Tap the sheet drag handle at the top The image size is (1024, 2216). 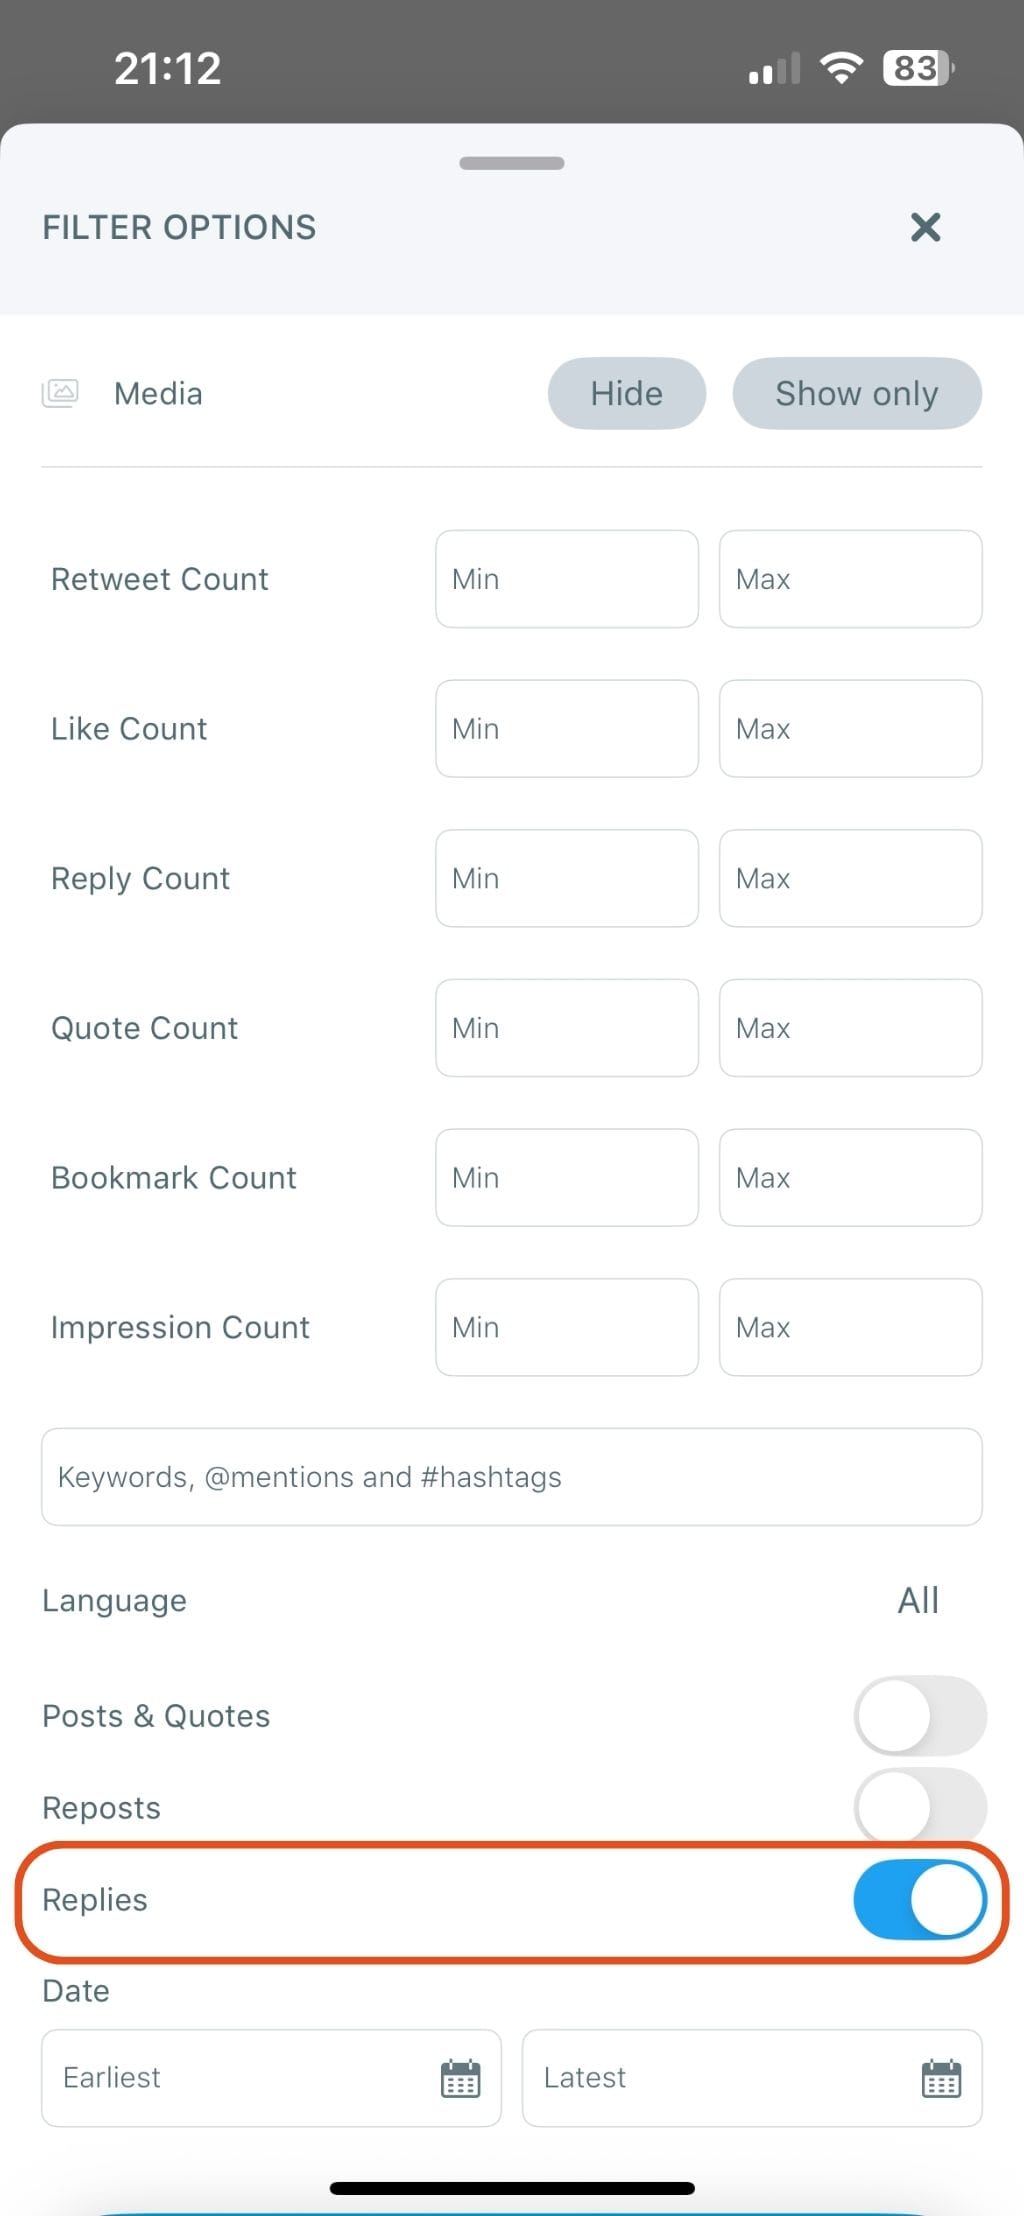(511, 162)
